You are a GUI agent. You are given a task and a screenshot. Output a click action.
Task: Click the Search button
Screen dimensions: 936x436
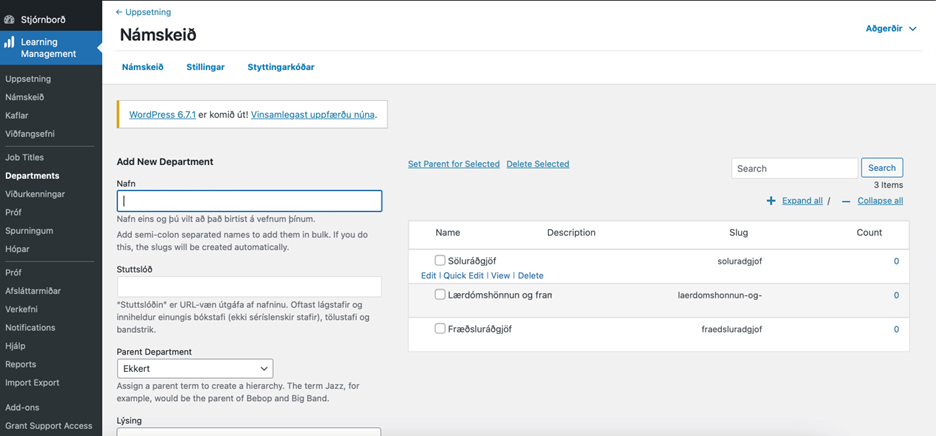point(882,168)
